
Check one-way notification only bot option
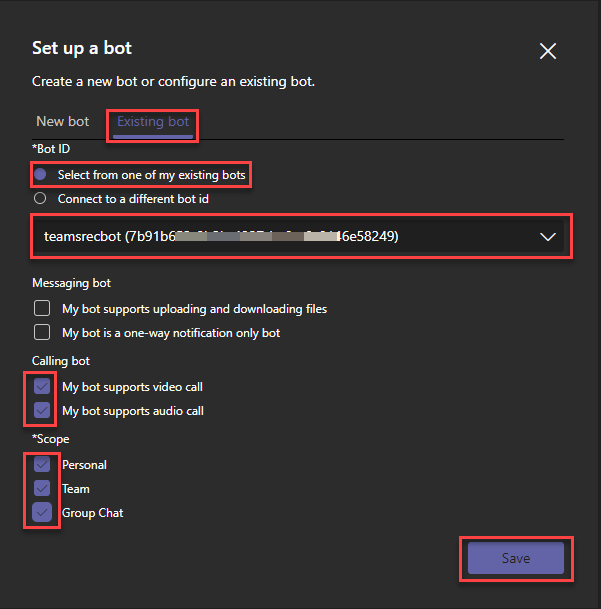[42, 332]
